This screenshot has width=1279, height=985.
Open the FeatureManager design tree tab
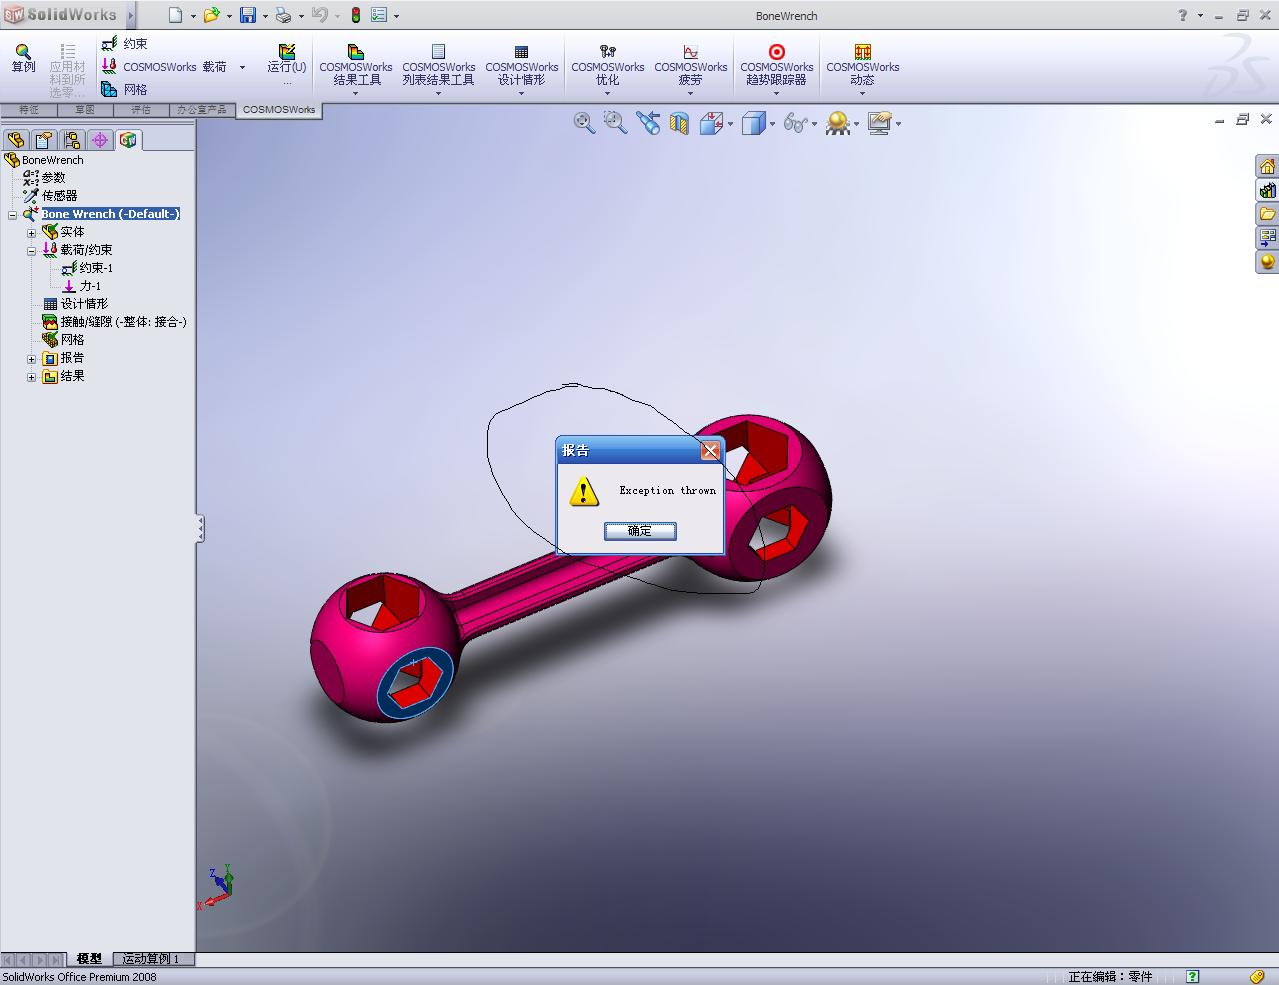(15, 140)
